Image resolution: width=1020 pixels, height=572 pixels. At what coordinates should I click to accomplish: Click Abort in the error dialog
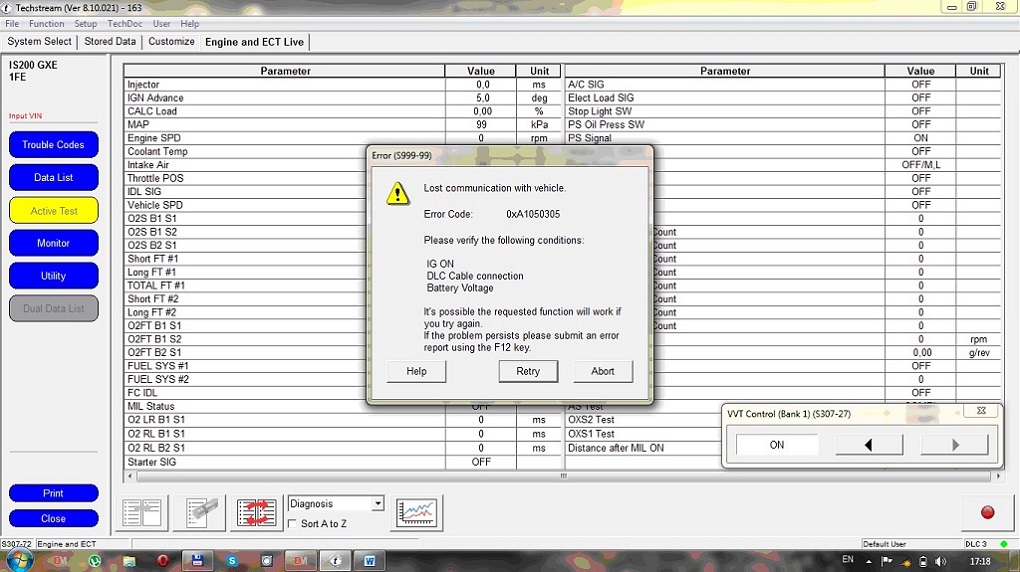602,371
